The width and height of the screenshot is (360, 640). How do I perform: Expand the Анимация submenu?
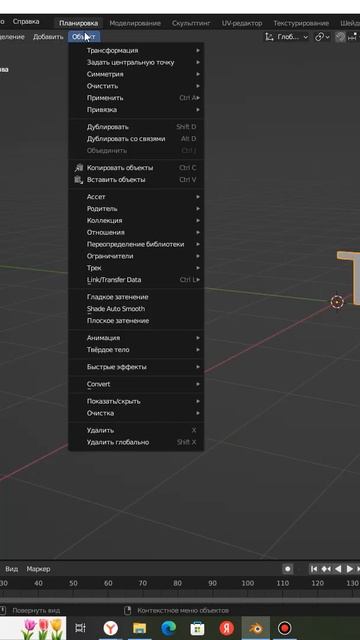136,338
